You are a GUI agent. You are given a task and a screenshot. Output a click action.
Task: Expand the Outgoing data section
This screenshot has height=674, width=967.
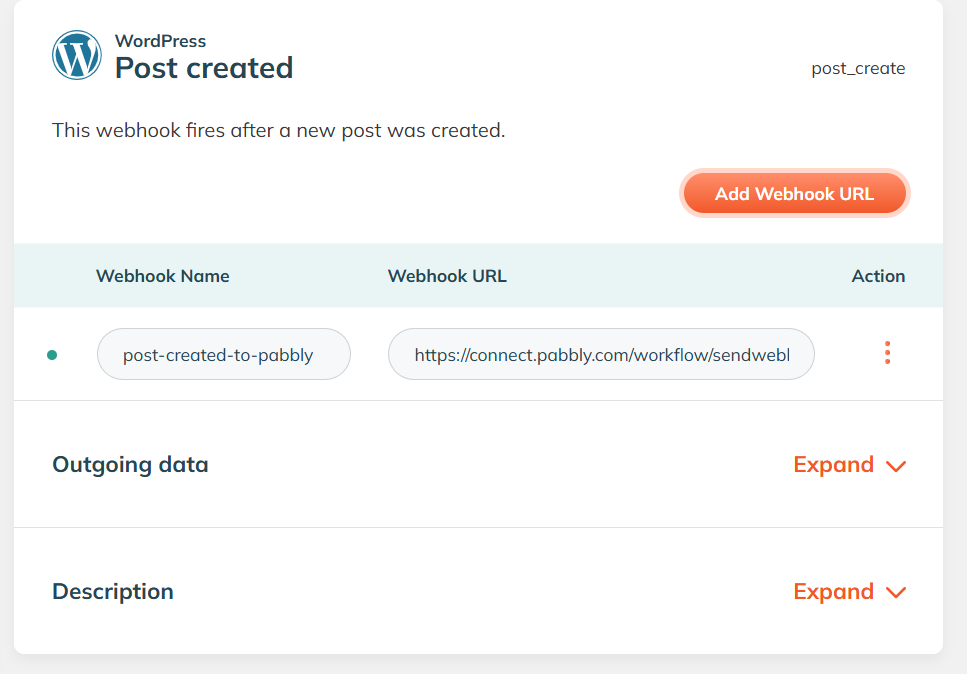point(849,464)
